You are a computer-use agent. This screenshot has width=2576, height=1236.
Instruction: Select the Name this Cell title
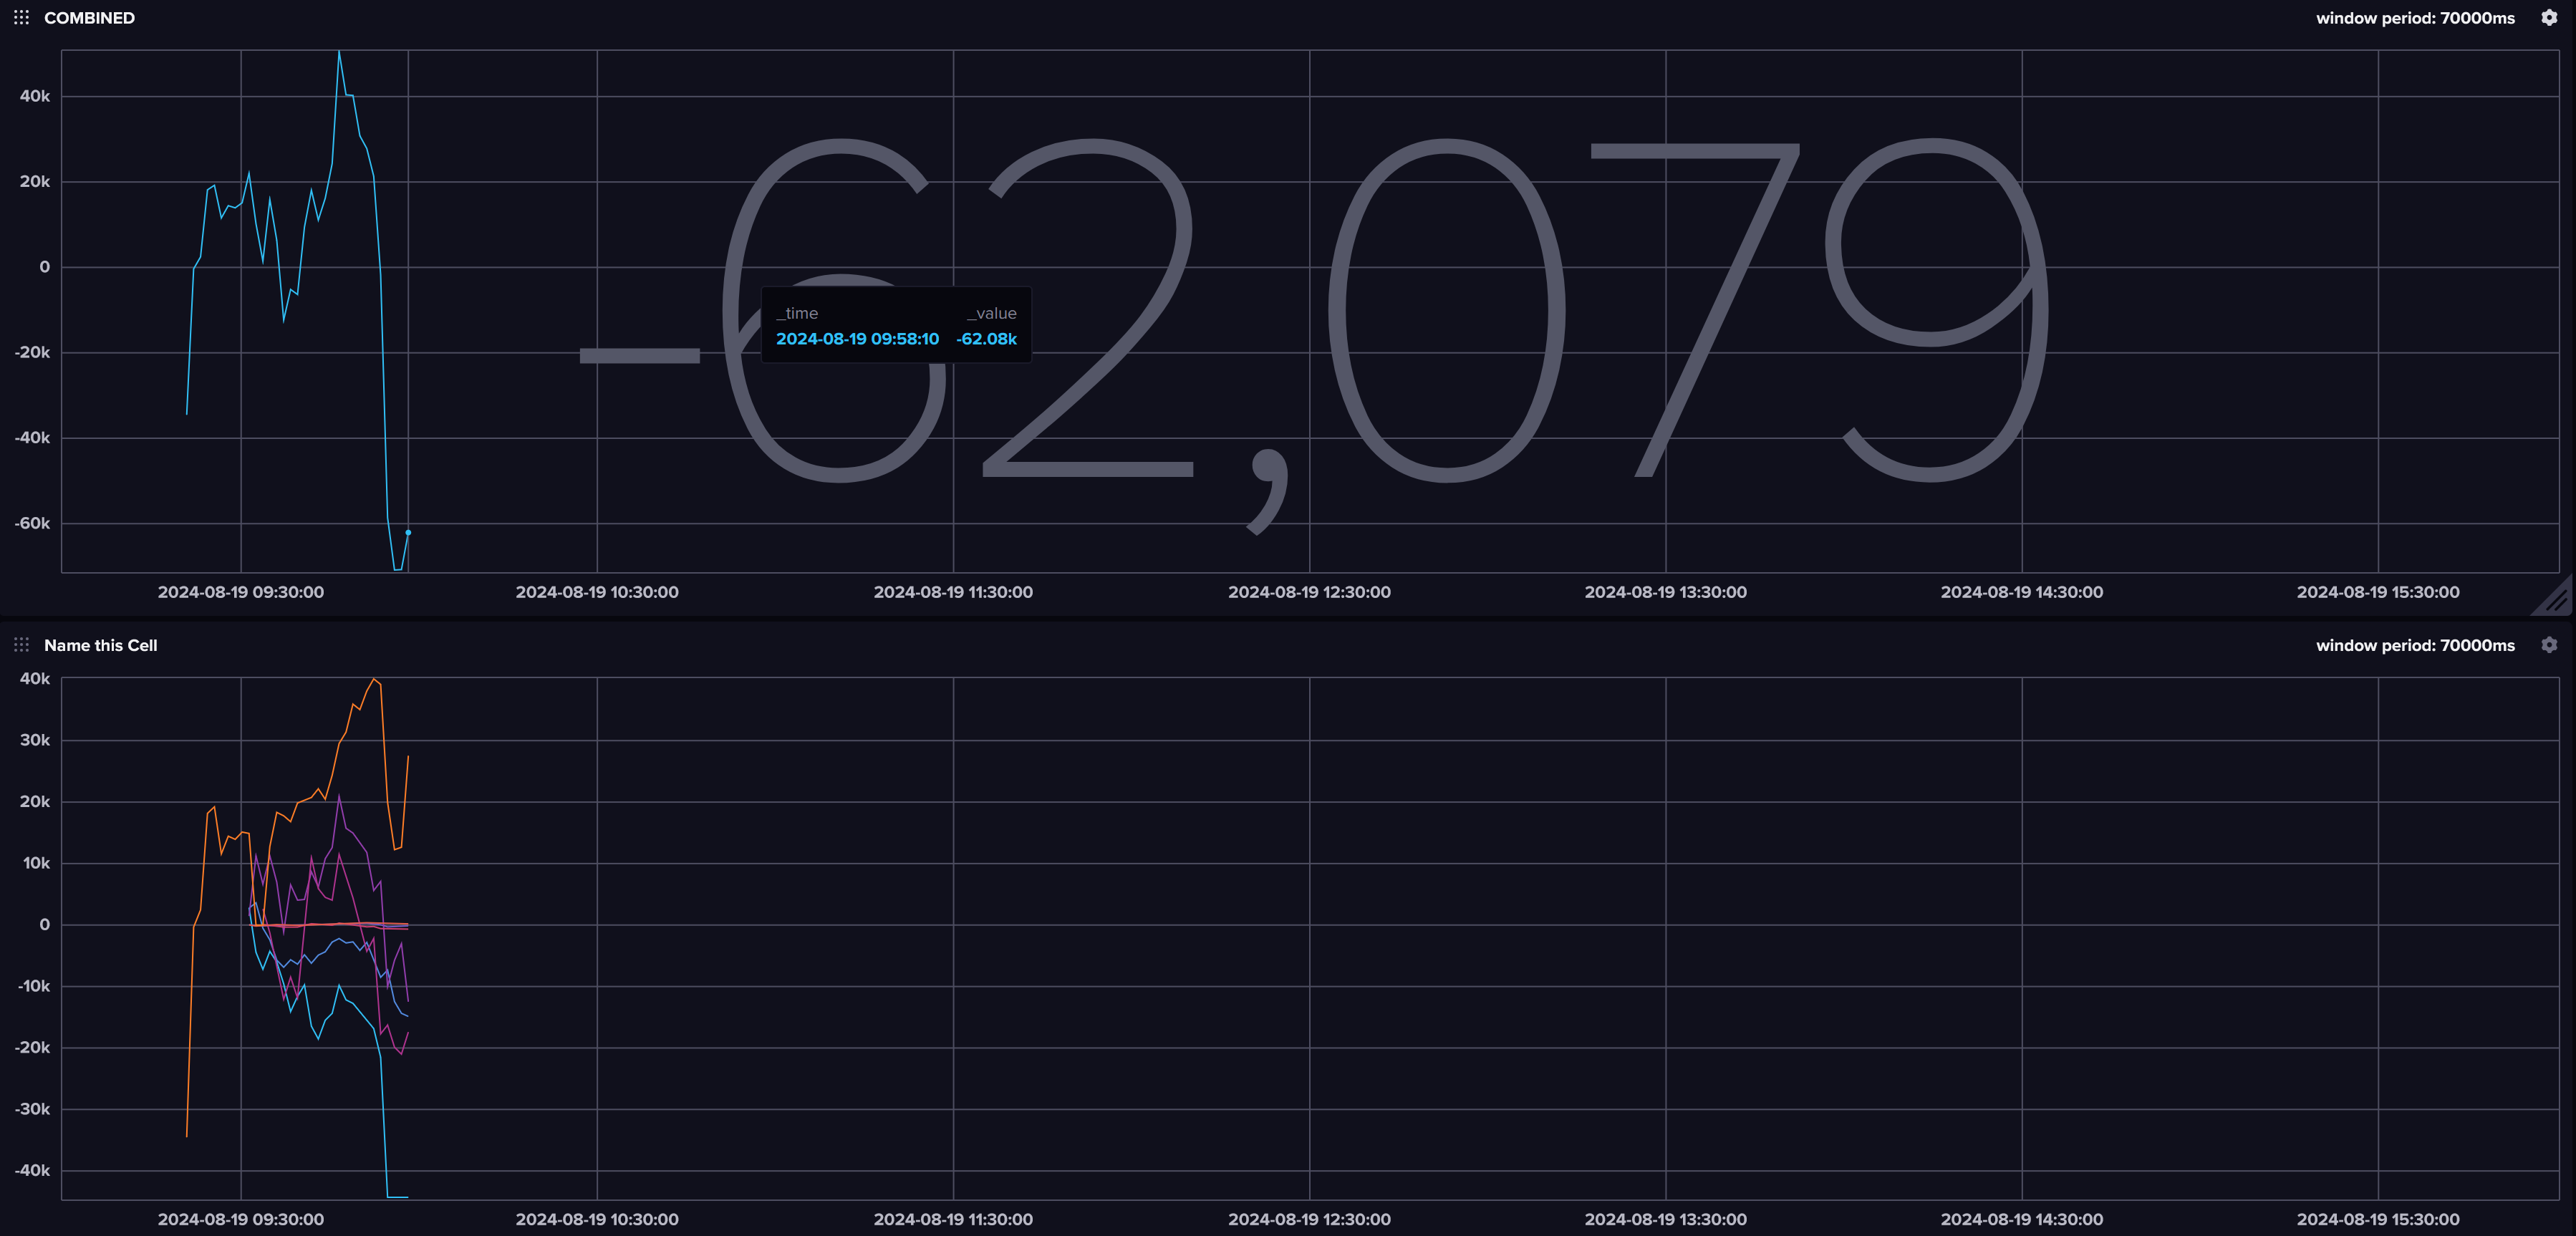point(100,645)
